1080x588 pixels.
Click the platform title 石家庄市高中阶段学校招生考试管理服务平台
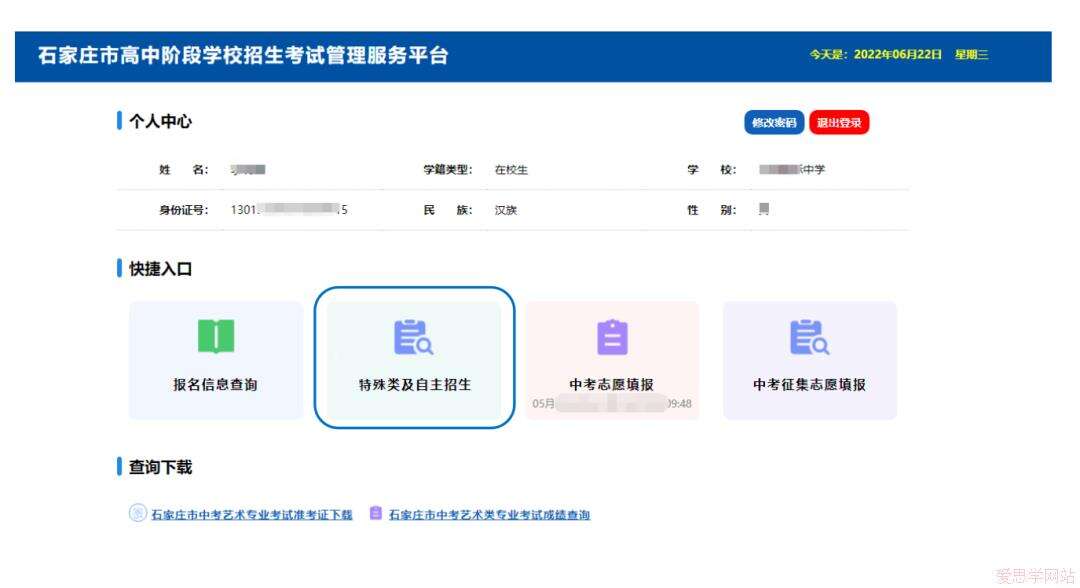[x=243, y=56]
